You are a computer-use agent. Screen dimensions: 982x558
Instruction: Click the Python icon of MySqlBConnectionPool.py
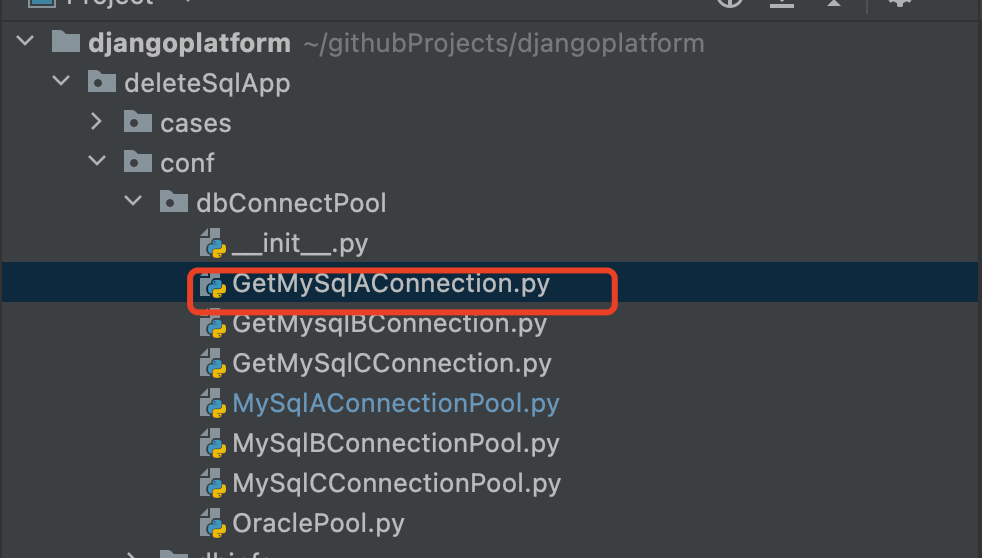213,444
